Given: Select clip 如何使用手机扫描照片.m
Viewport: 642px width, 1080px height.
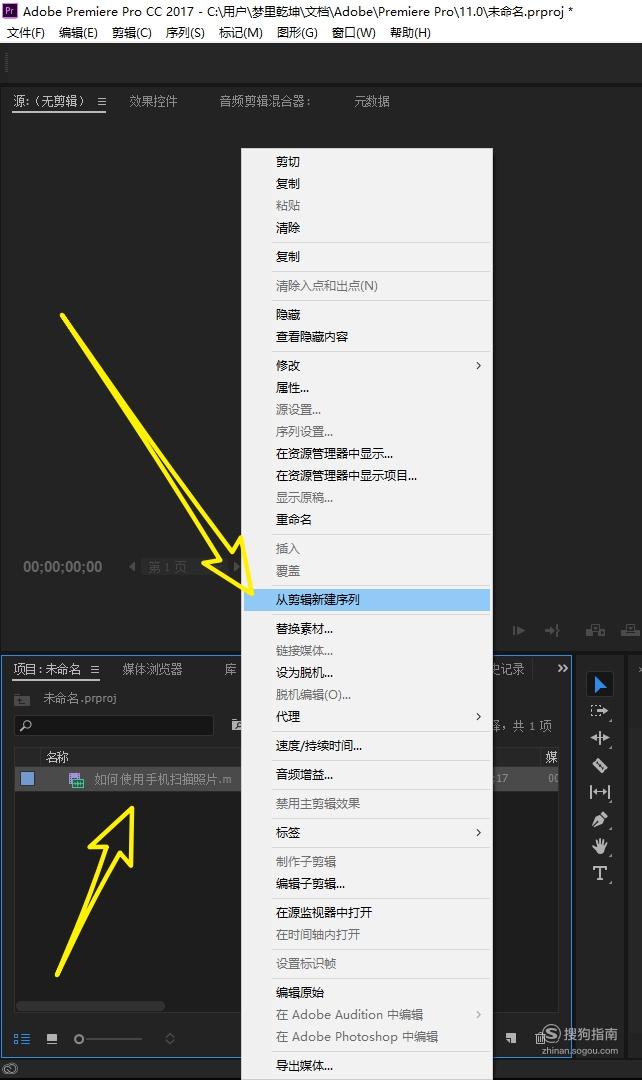Looking at the screenshot, I should point(163,779).
